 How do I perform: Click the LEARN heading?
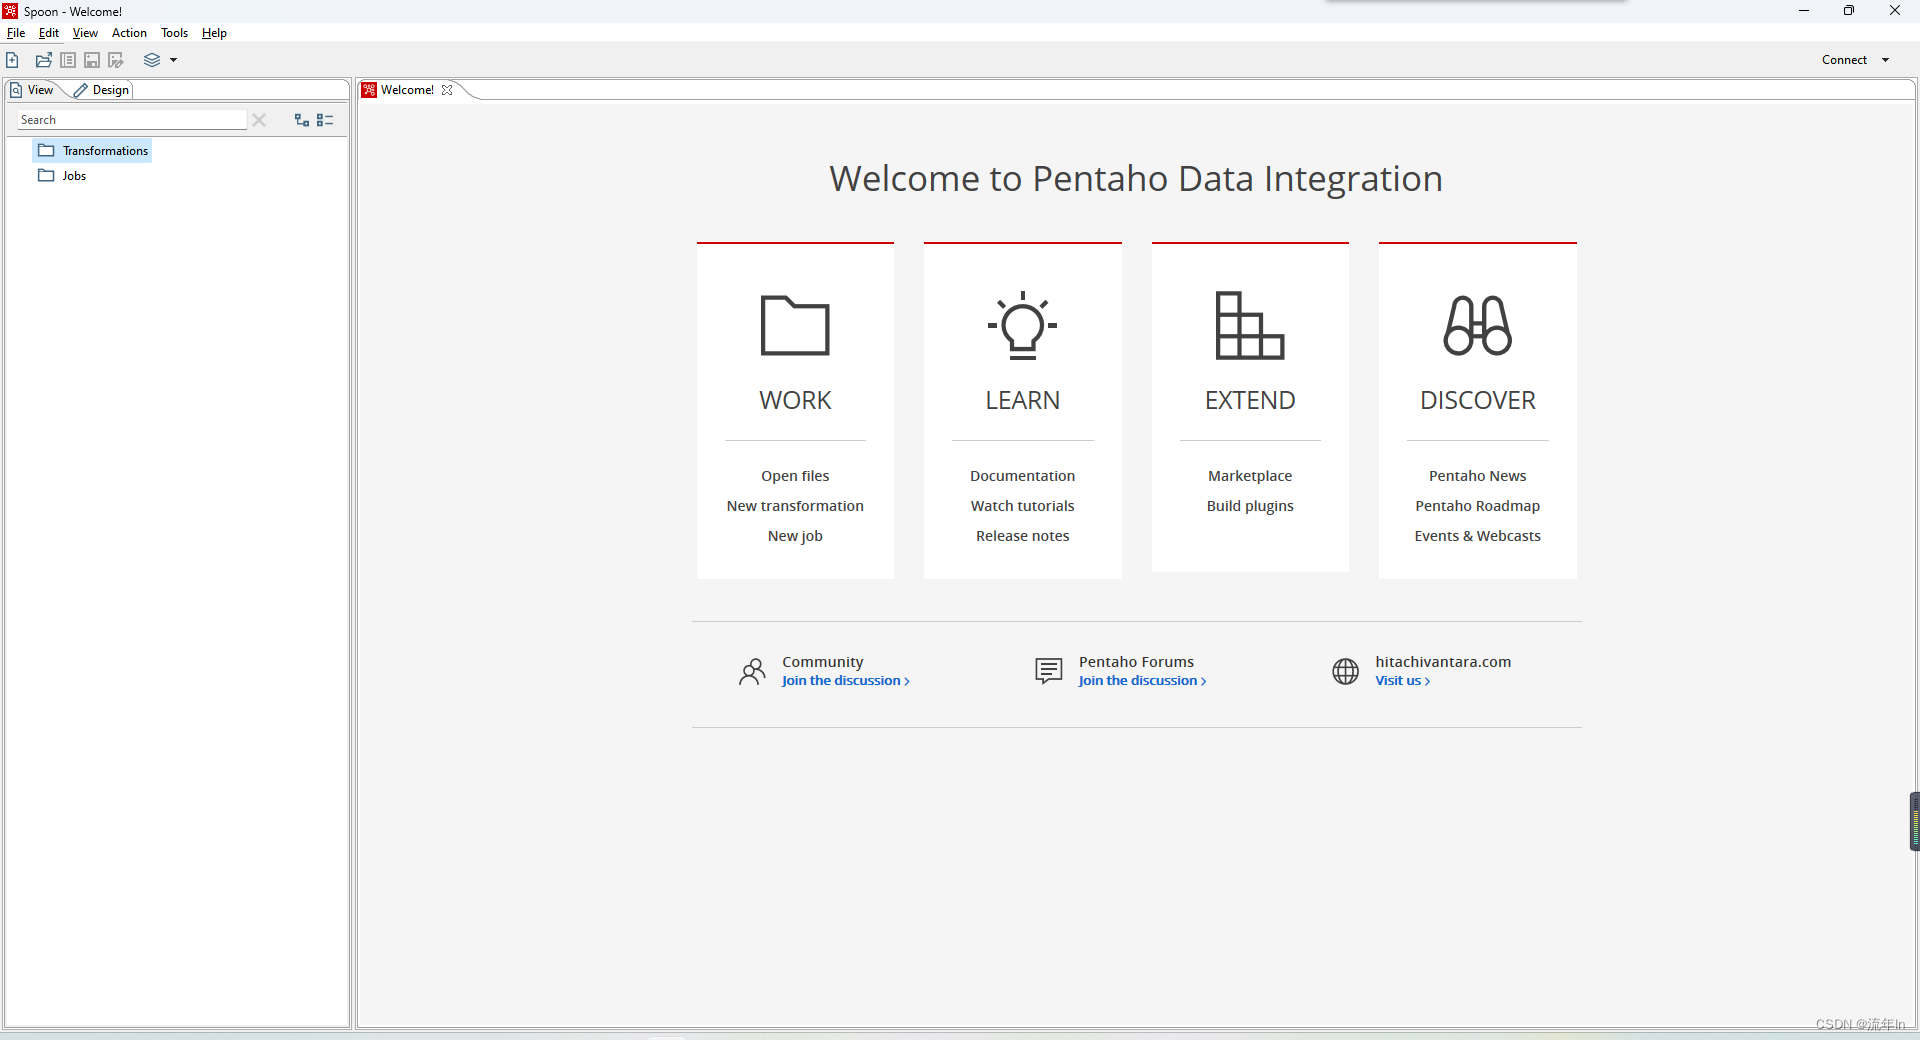pyautogui.click(x=1022, y=400)
